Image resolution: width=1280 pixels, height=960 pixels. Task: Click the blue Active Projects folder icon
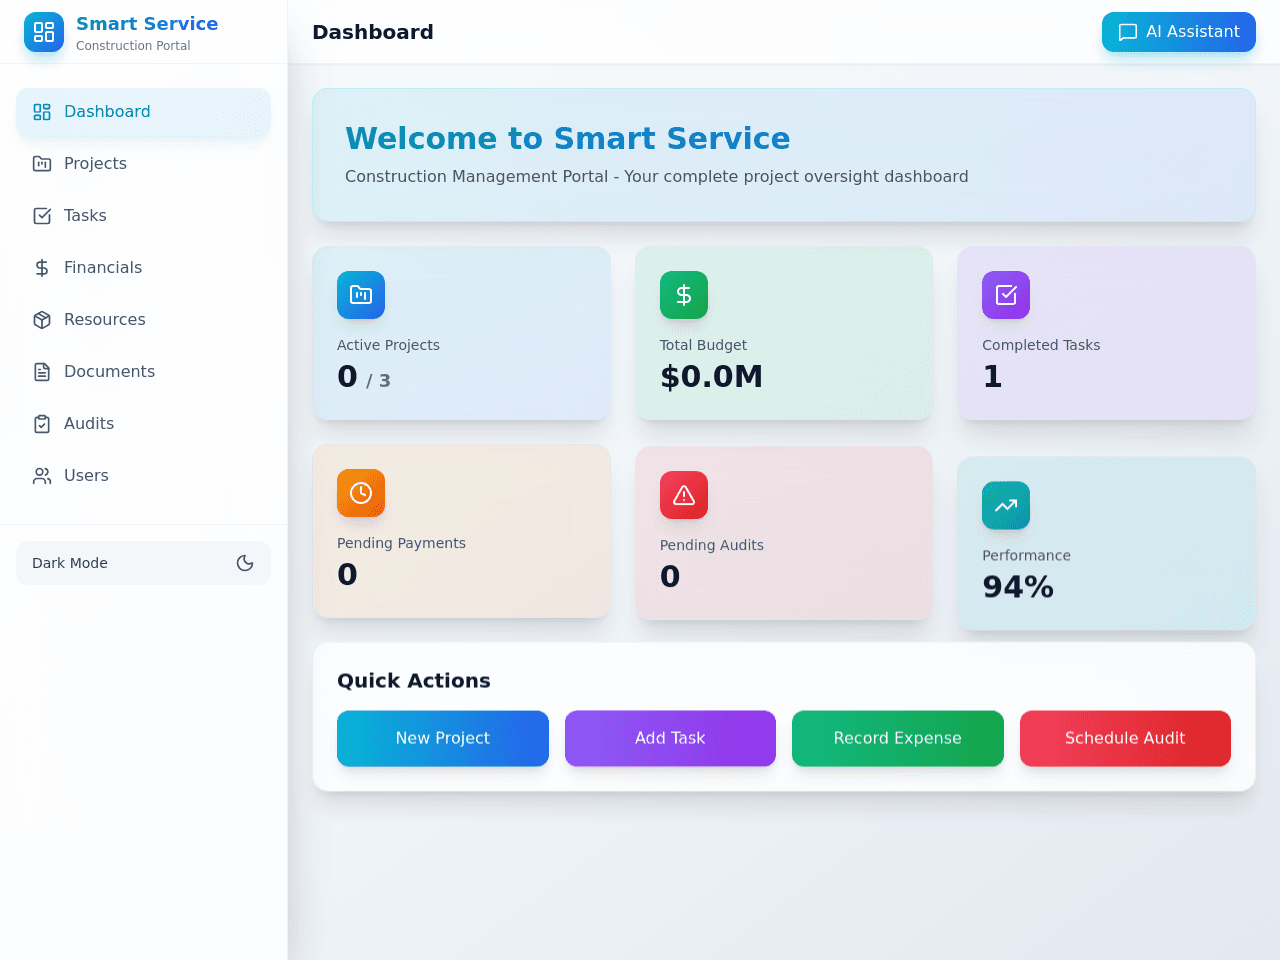(x=361, y=295)
